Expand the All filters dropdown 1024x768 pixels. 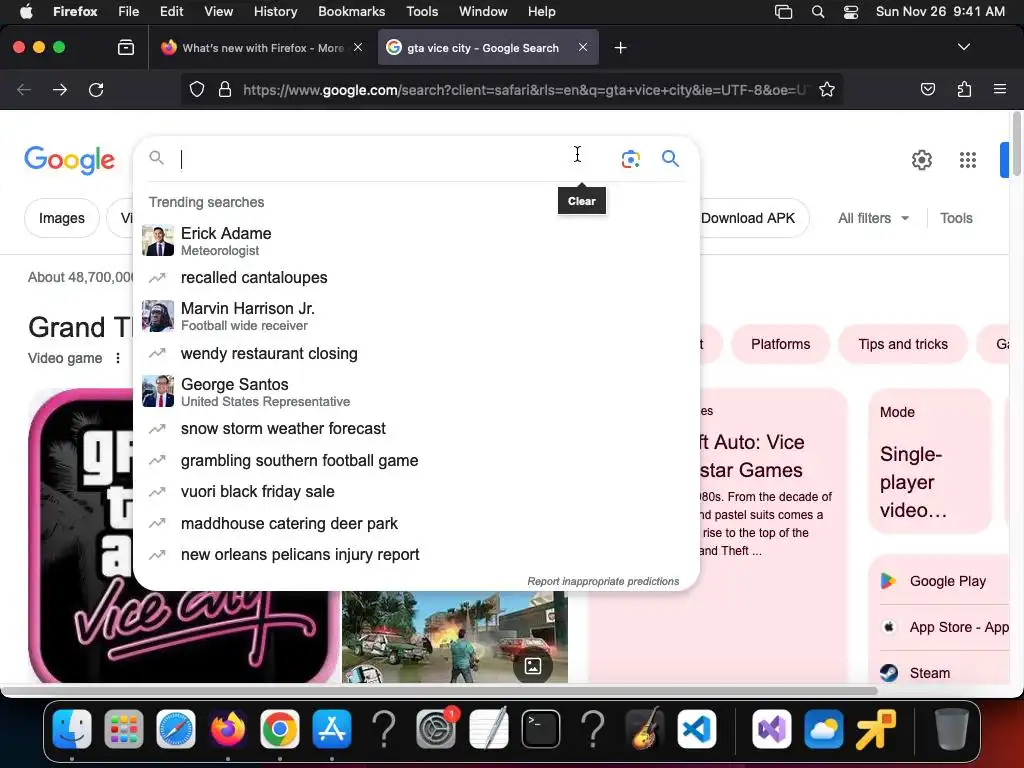coord(874,218)
